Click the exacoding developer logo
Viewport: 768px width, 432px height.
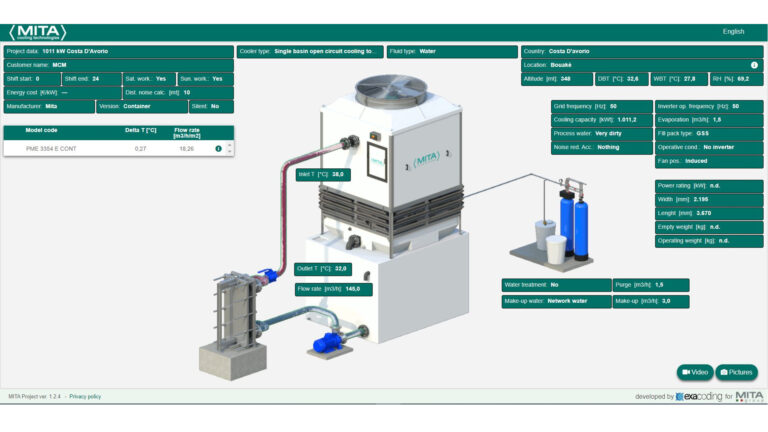[x=699, y=397]
